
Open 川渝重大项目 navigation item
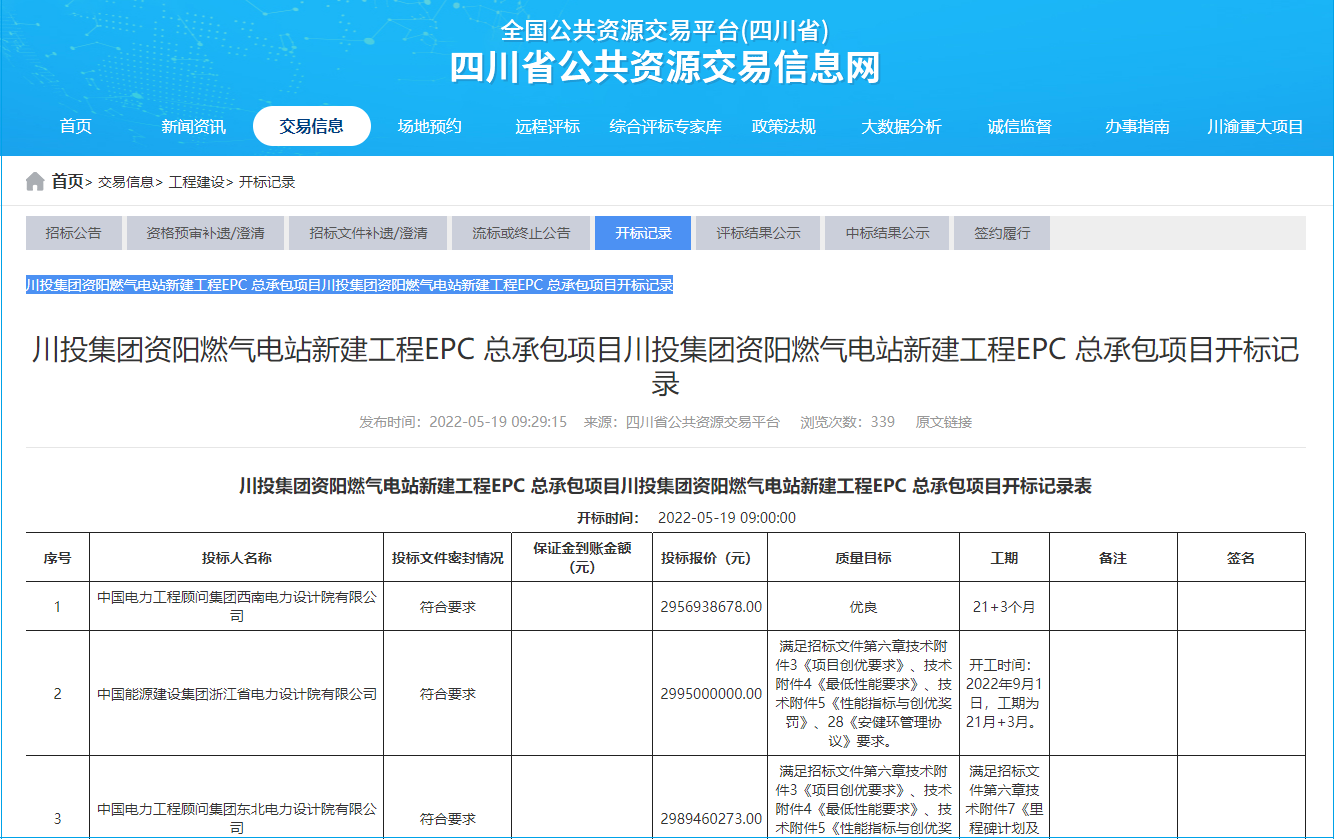(1255, 126)
